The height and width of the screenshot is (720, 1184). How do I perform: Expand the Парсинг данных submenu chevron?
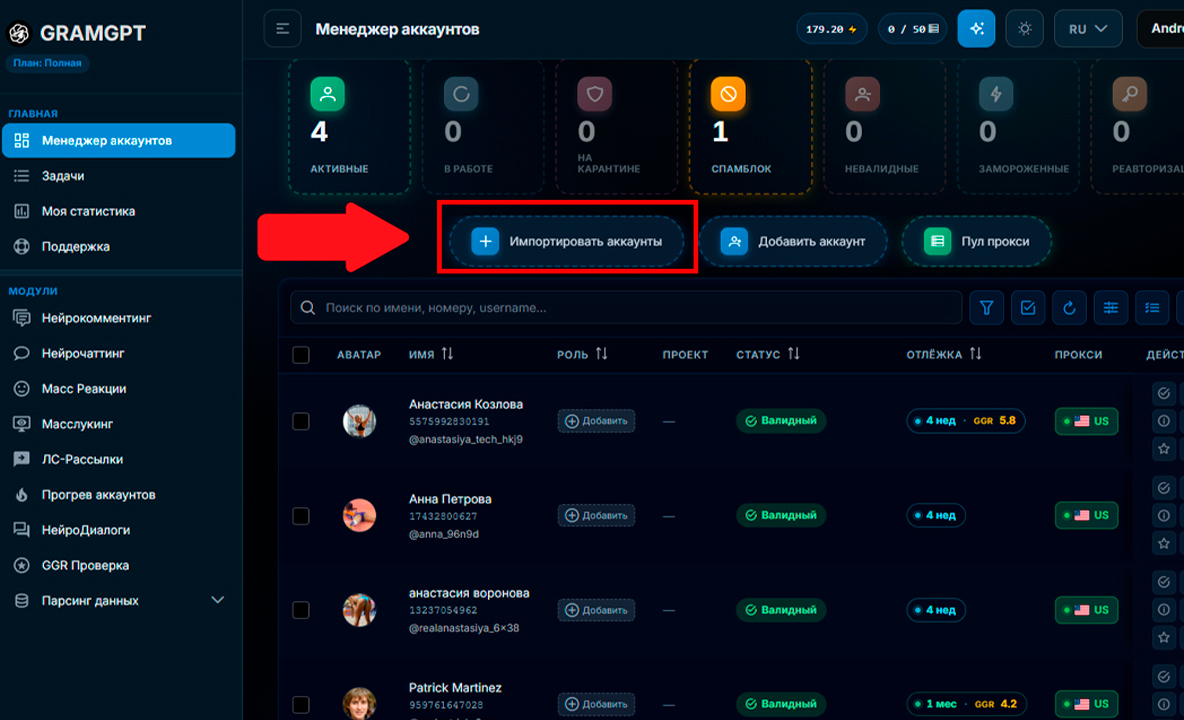point(217,600)
